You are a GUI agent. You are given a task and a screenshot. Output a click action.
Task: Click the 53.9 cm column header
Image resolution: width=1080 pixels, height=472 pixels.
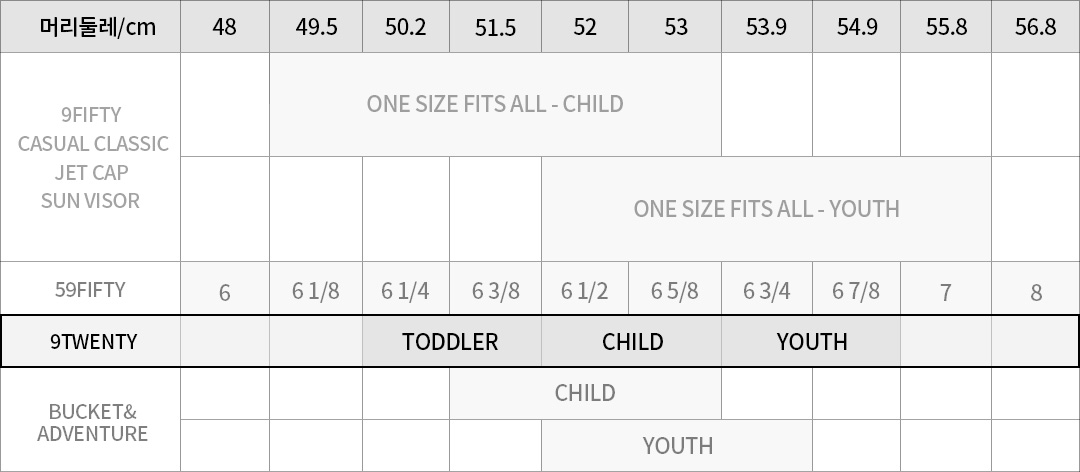click(766, 27)
